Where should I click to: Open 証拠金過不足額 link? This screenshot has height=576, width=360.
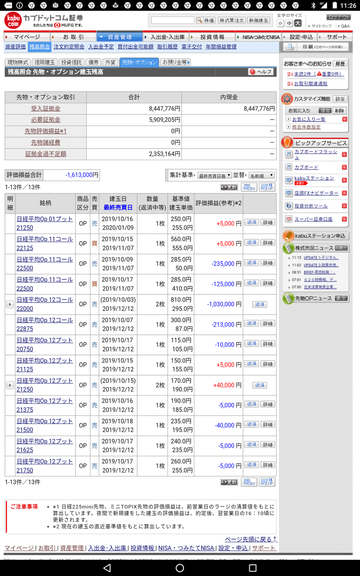click(46, 154)
